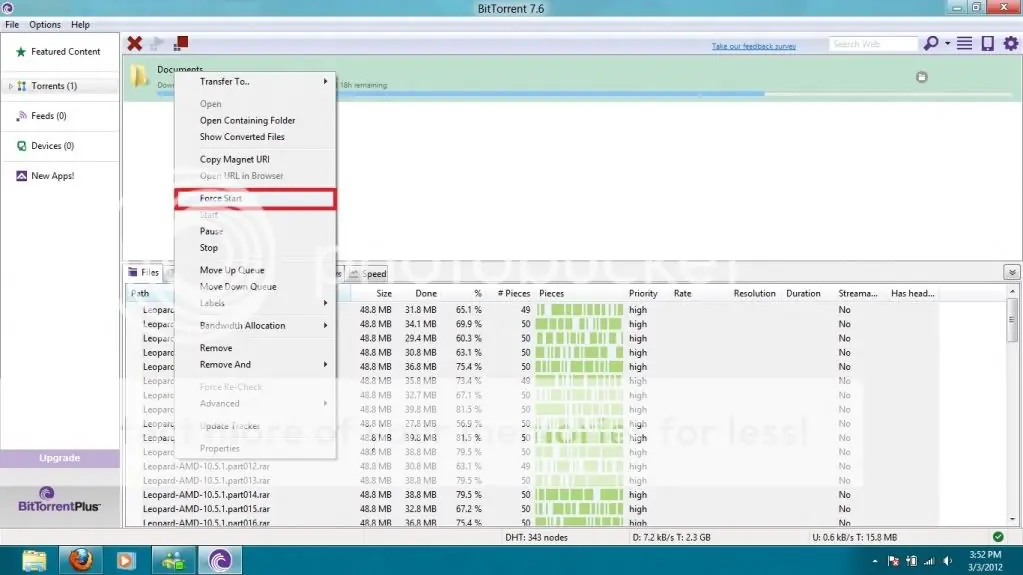Image resolution: width=1023 pixels, height=575 pixels.
Task: Click the magnifier search icon
Action: coord(930,44)
